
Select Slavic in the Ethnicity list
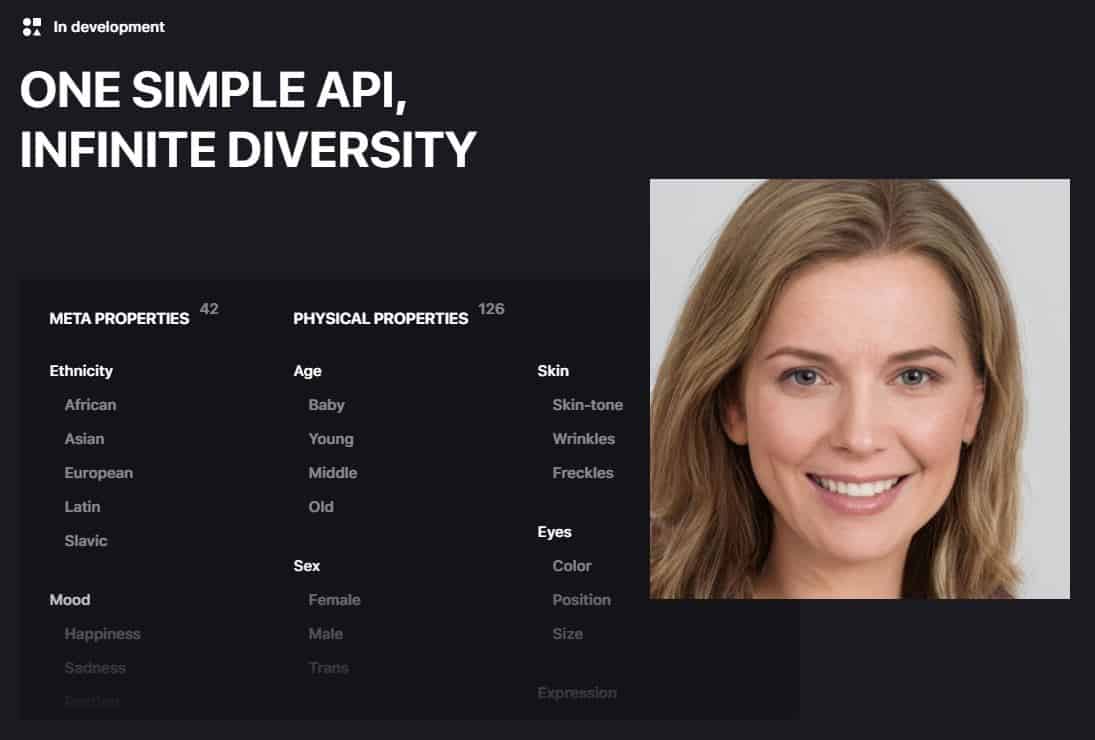(x=85, y=541)
